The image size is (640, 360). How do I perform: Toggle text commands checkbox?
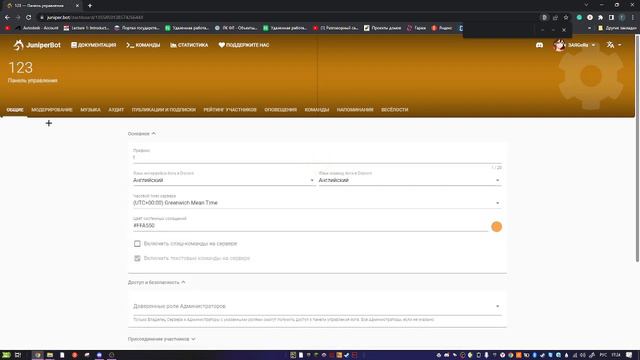click(x=137, y=258)
